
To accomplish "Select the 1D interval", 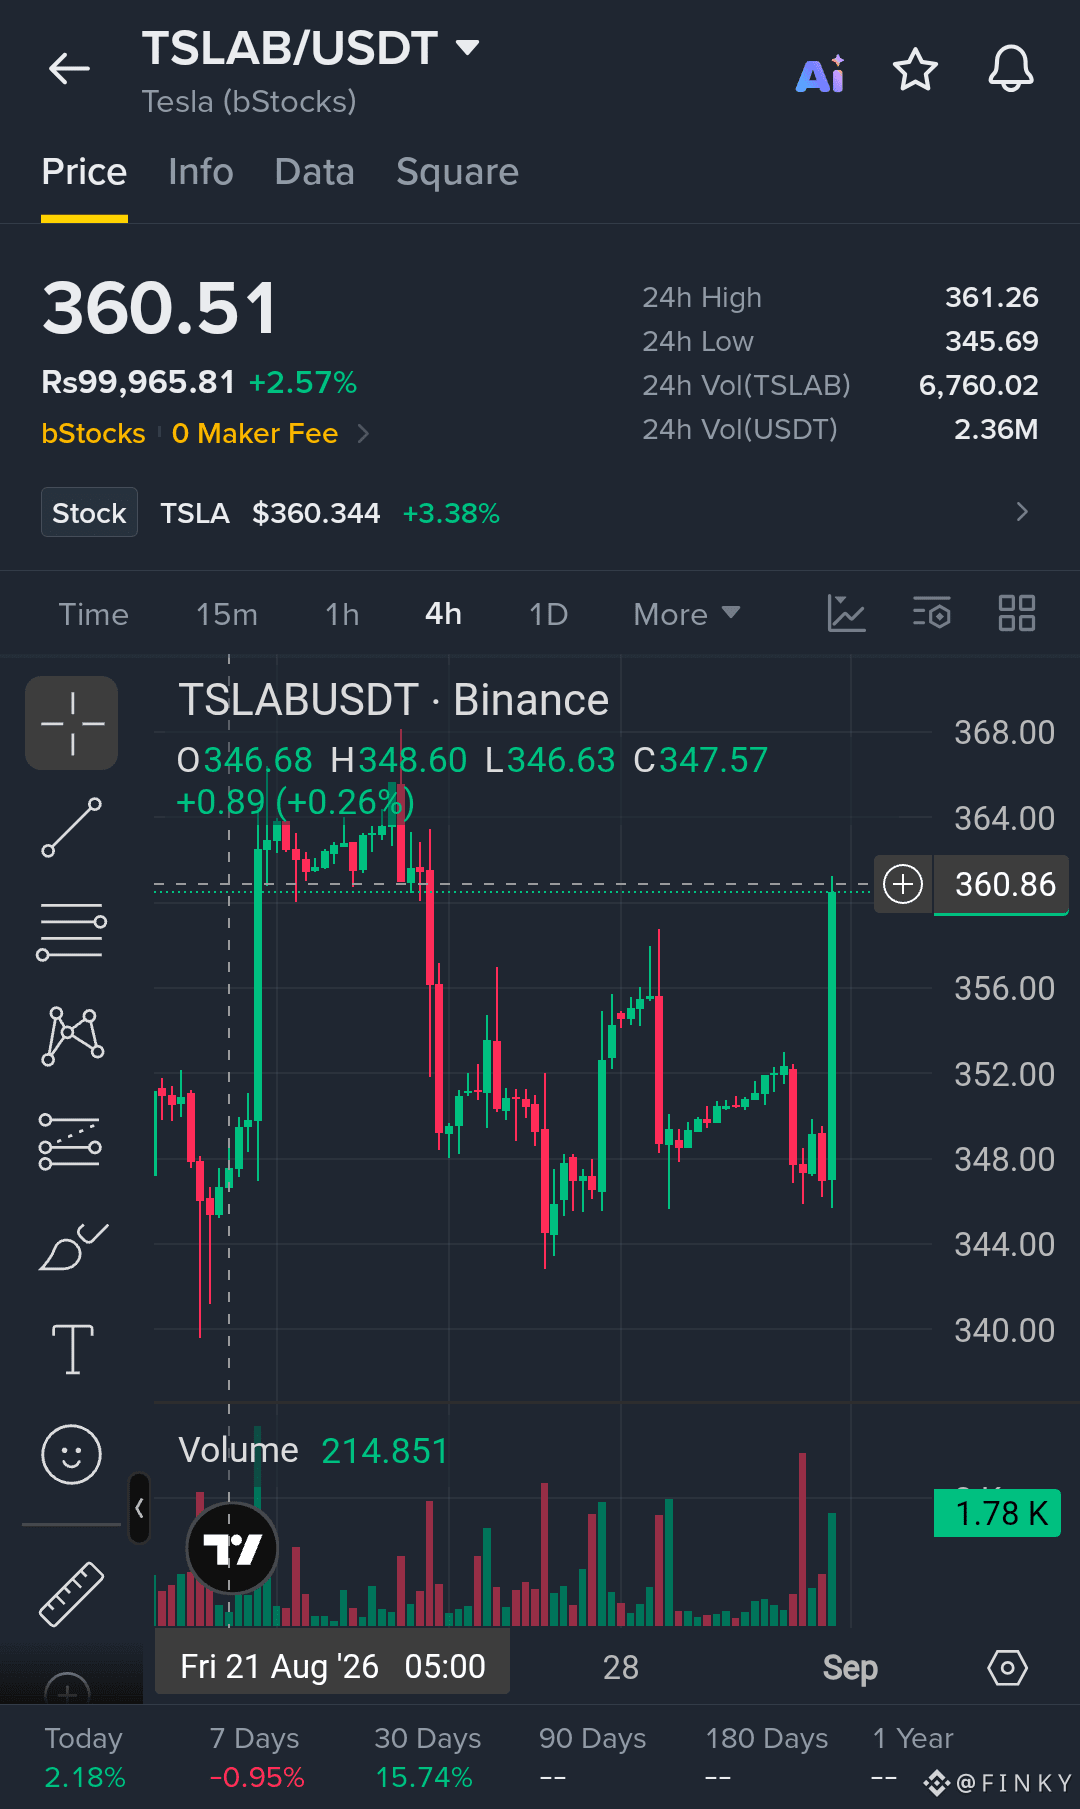I will point(548,614).
